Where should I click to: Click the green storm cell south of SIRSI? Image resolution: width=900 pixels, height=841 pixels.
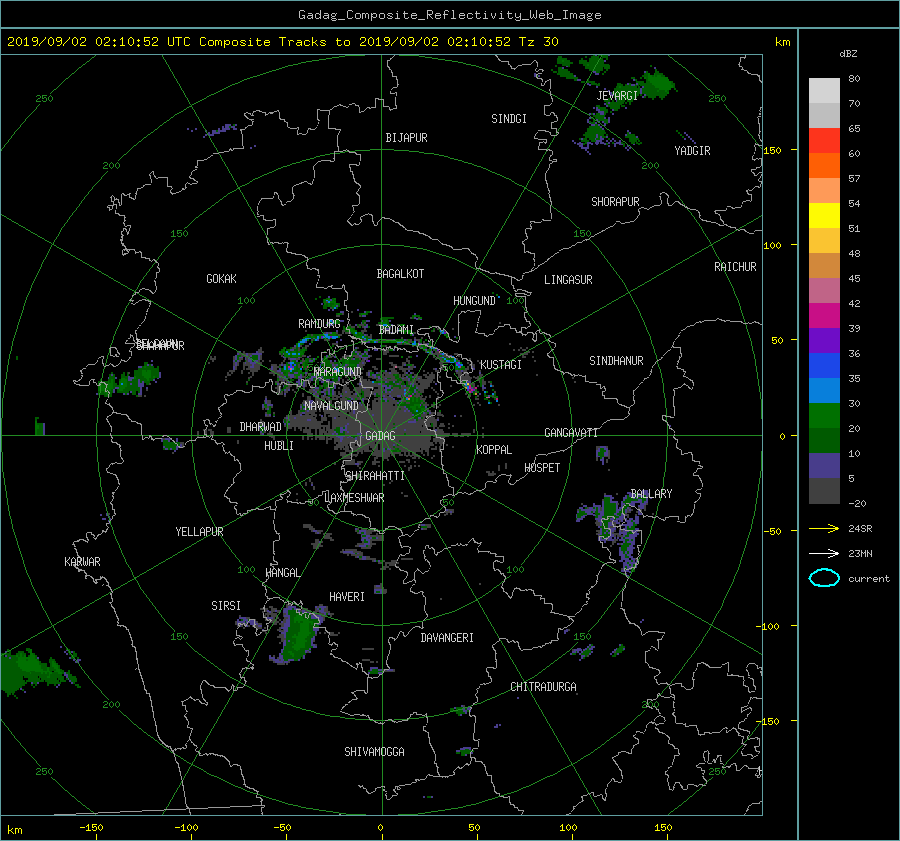point(298,636)
